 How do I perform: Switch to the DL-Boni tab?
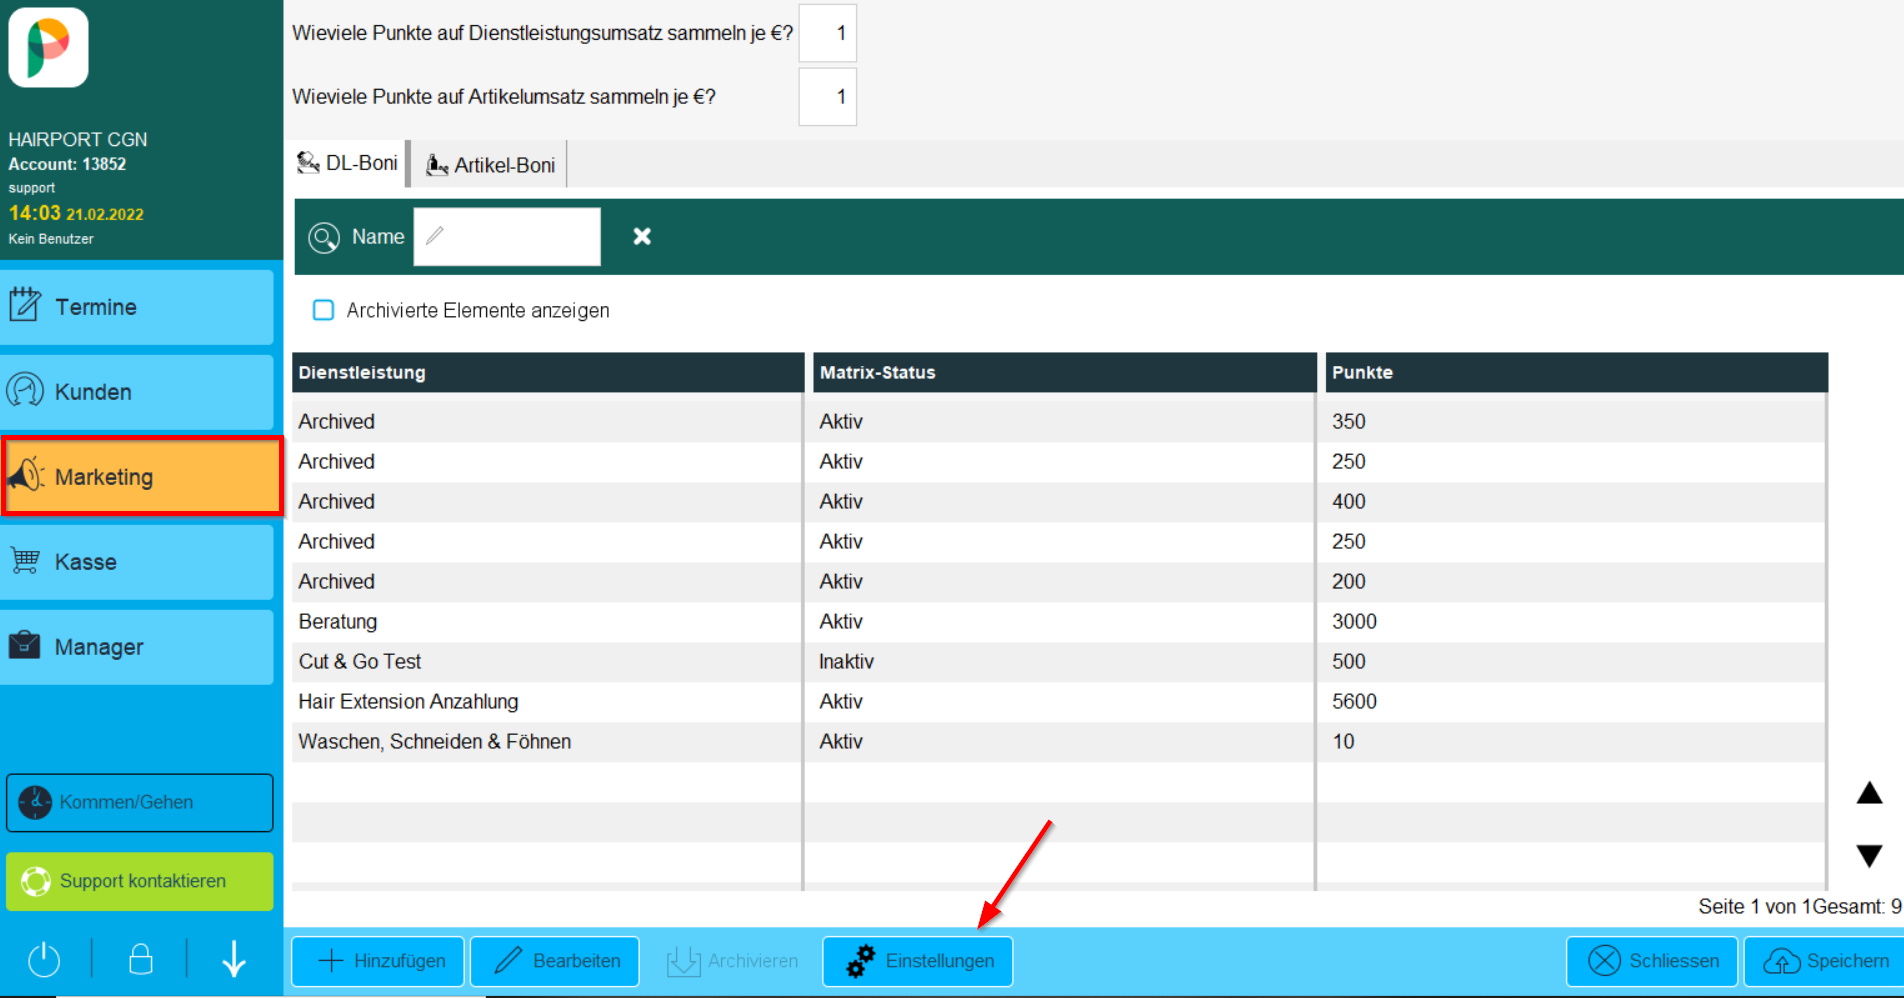click(x=348, y=163)
